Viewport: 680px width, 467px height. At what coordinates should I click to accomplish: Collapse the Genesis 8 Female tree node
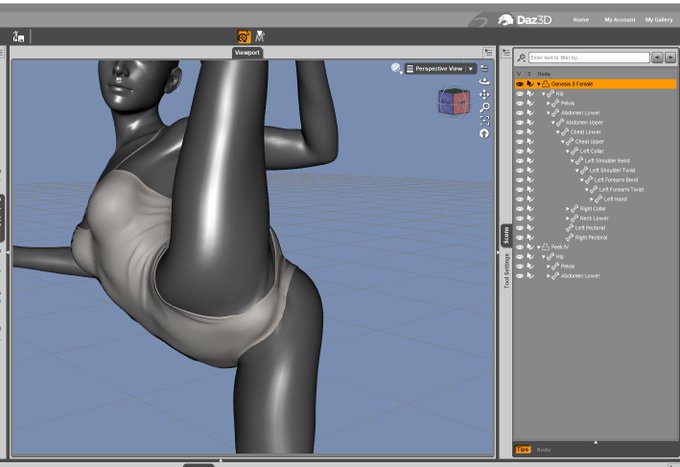pos(539,84)
